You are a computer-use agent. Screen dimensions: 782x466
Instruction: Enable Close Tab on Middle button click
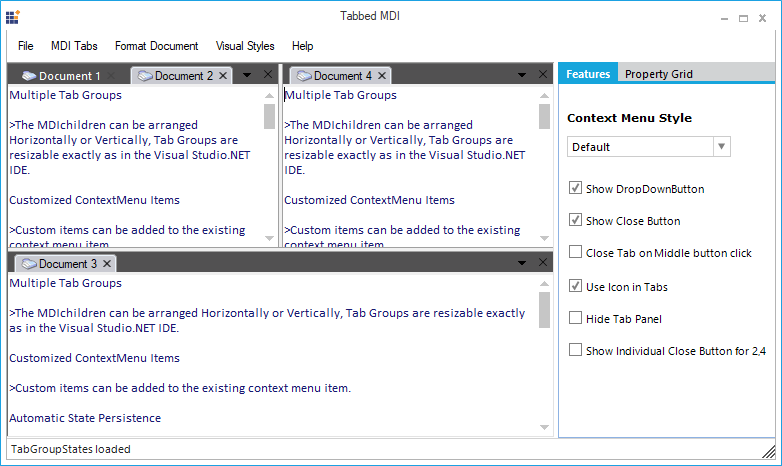576,252
